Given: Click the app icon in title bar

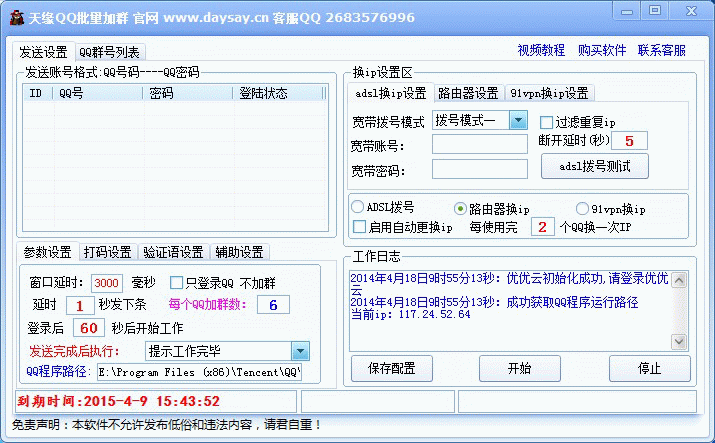Looking at the screenshot, I should click(17, 18).
